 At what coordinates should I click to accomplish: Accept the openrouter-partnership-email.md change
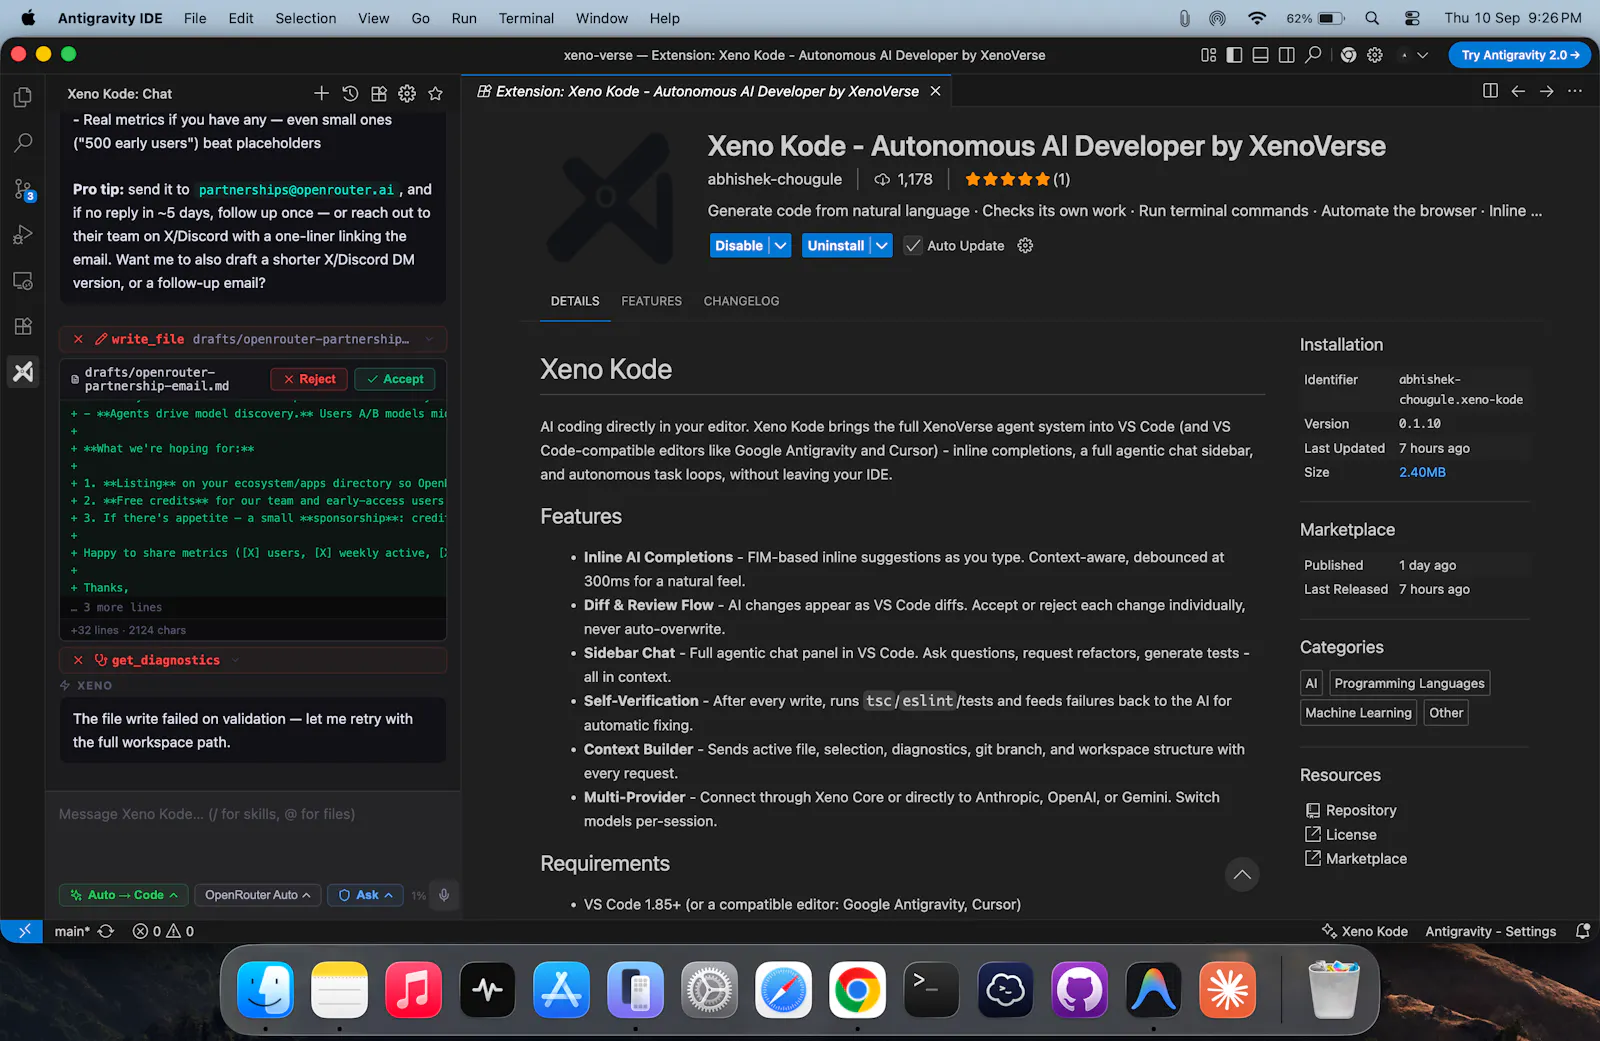click(x=395, y=379)
